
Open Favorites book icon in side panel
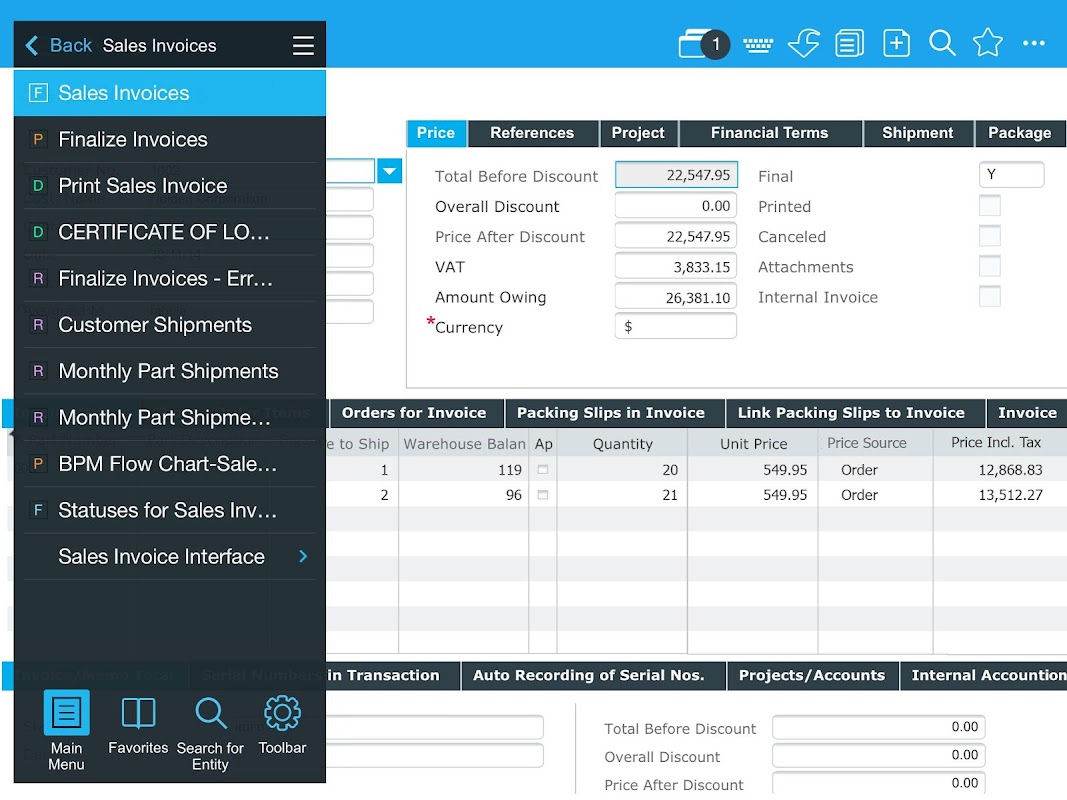pyautogui.click(x=138, y=727)
